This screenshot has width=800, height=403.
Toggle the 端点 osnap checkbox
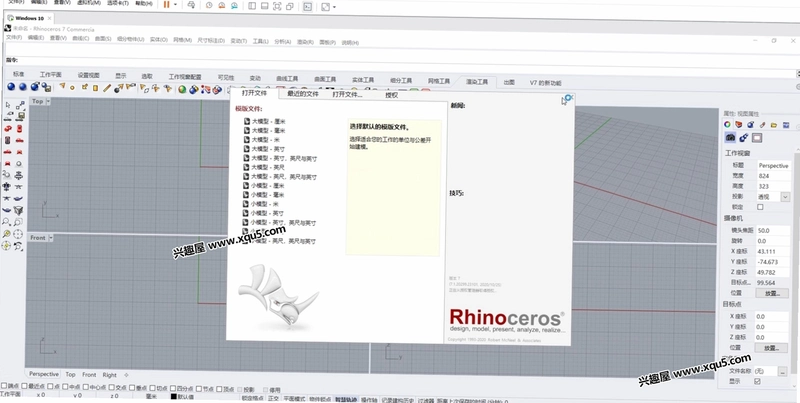click(x=4, y=386)
